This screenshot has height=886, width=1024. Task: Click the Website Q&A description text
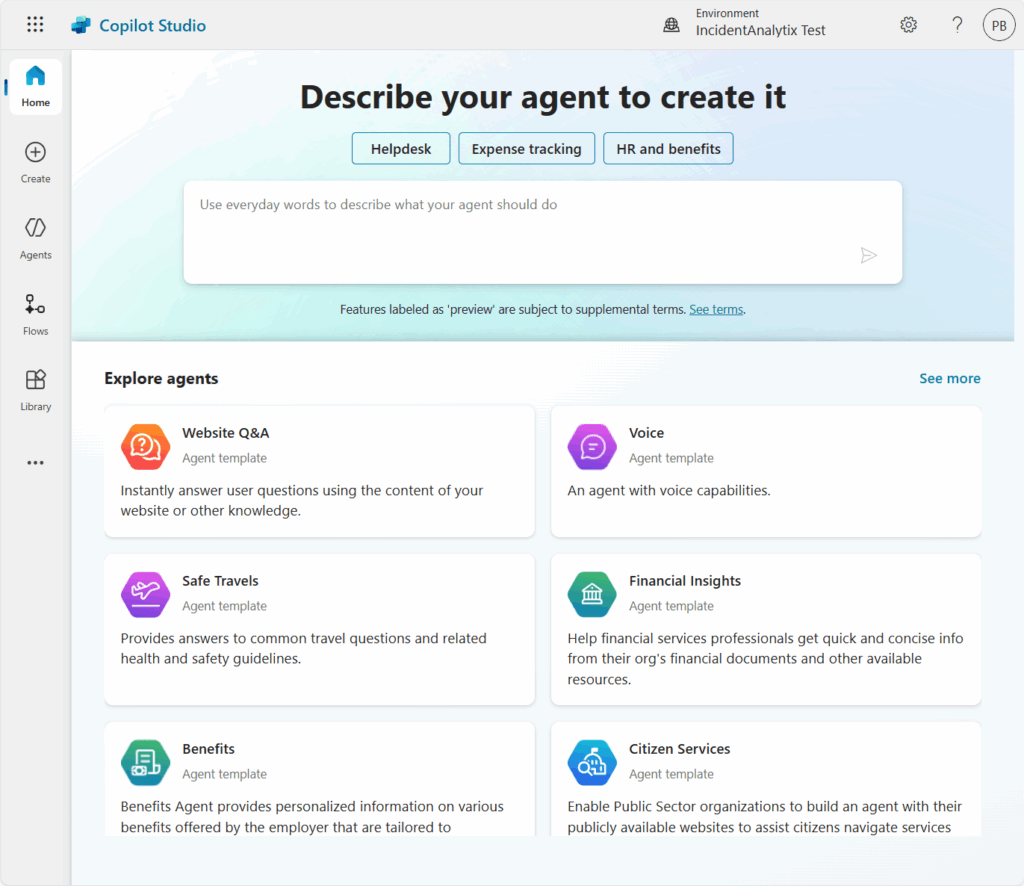[302, 501]
